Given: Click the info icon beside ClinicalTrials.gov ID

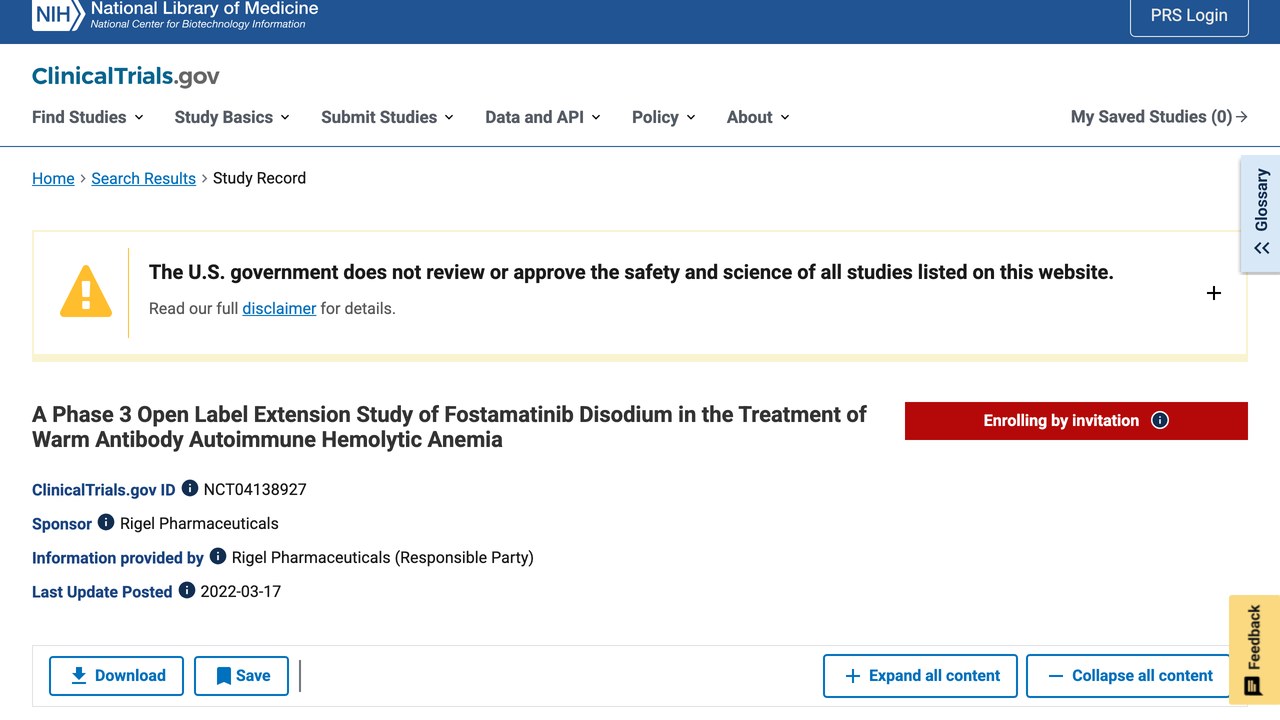Looking at the screenshot, I should point(190,489).
